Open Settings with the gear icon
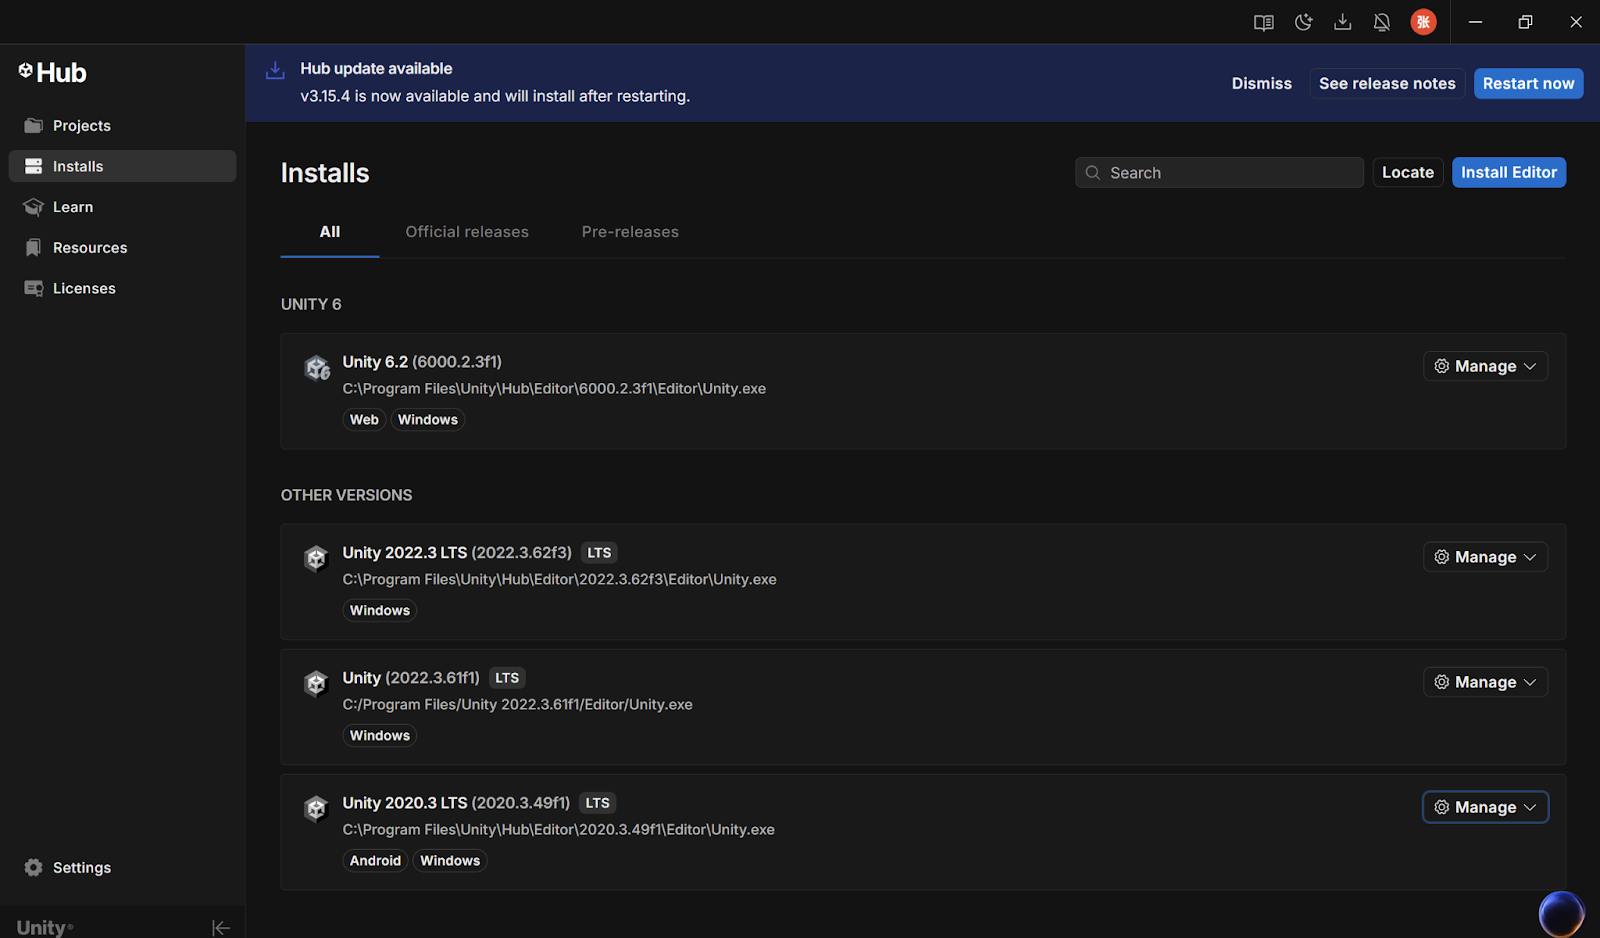Image resolution: width=1600 pixels, height=938 pixels. pyautogui.click(x=34, y=867)
